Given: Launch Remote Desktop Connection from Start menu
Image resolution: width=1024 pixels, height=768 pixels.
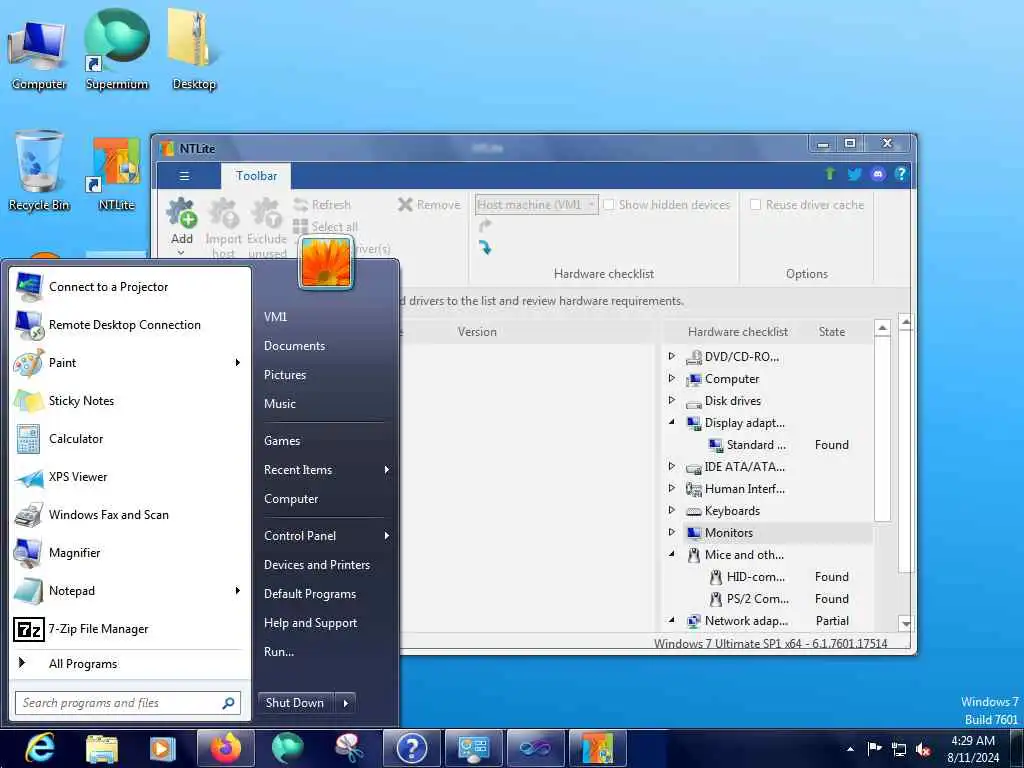Looking at the screenshot, I should point(129,325).
